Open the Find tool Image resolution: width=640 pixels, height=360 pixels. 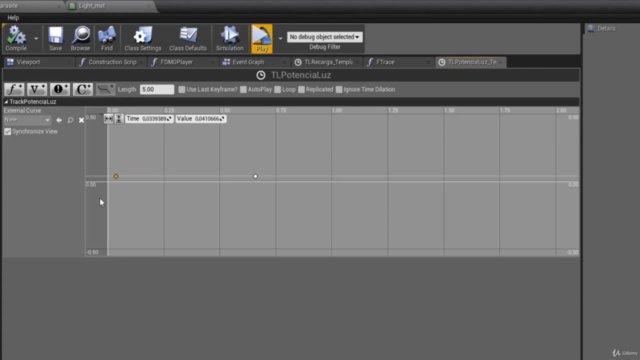(x=107, y=38)
